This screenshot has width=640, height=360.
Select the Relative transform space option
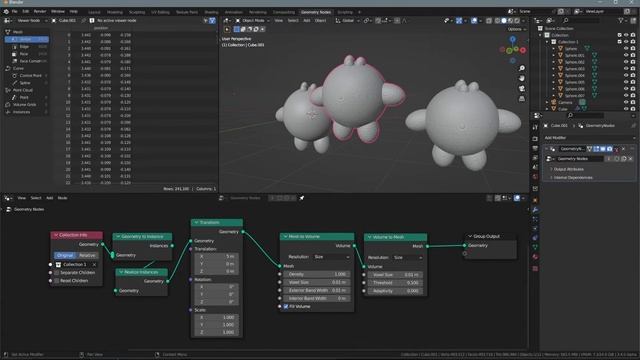coord(87,255)
